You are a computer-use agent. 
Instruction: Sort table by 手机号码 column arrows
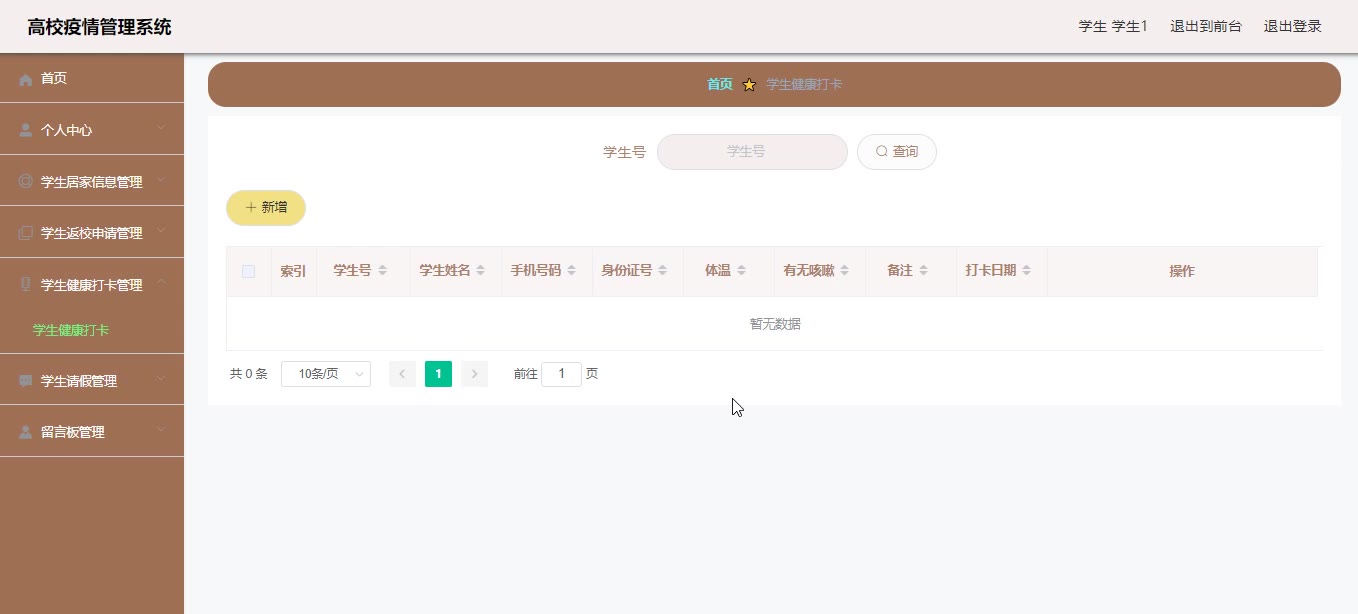(570, 271)
